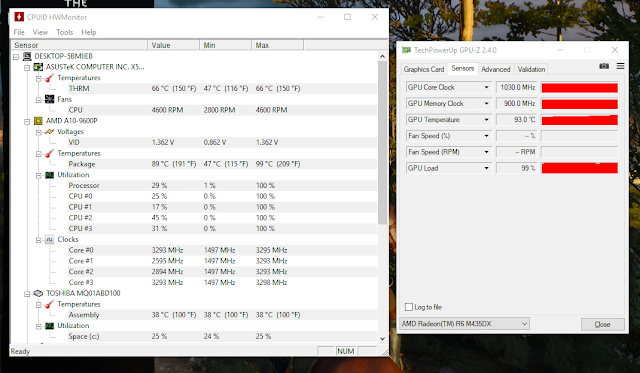Click the Min column header
The width and height of the screenshot is (640, 373).
click(225, 45)
